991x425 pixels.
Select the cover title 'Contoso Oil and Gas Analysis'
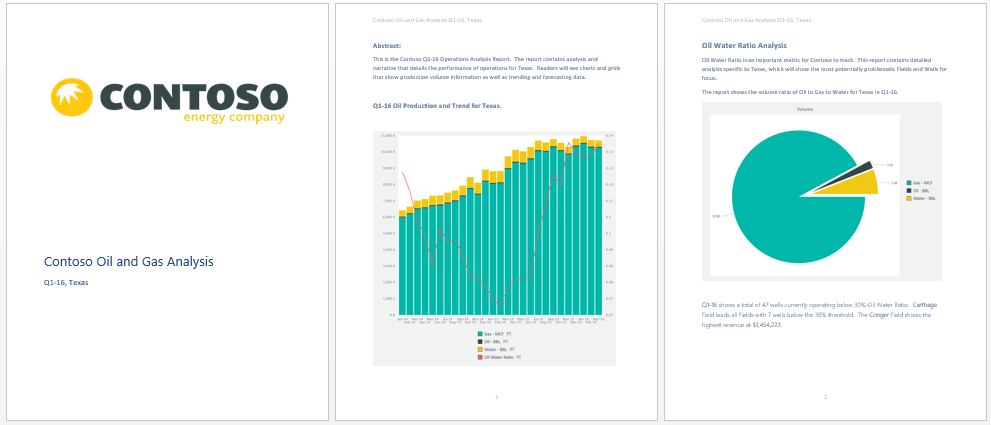coord(129,261)
